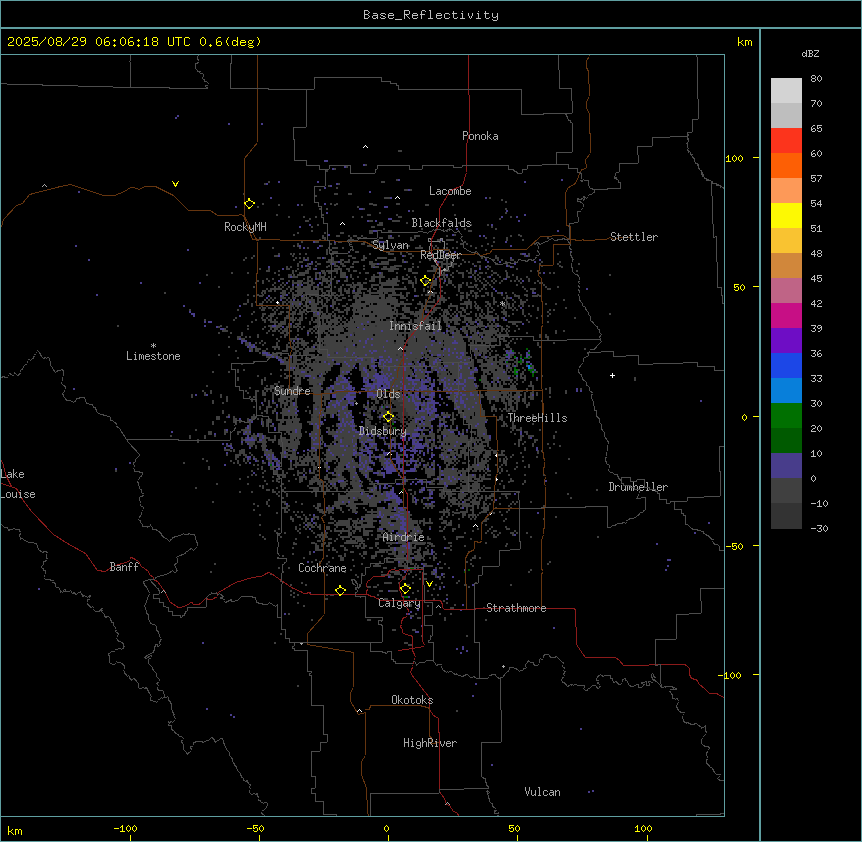Select the ThreeHills map label
The image size is (862, 842).
tap(537, 418)
